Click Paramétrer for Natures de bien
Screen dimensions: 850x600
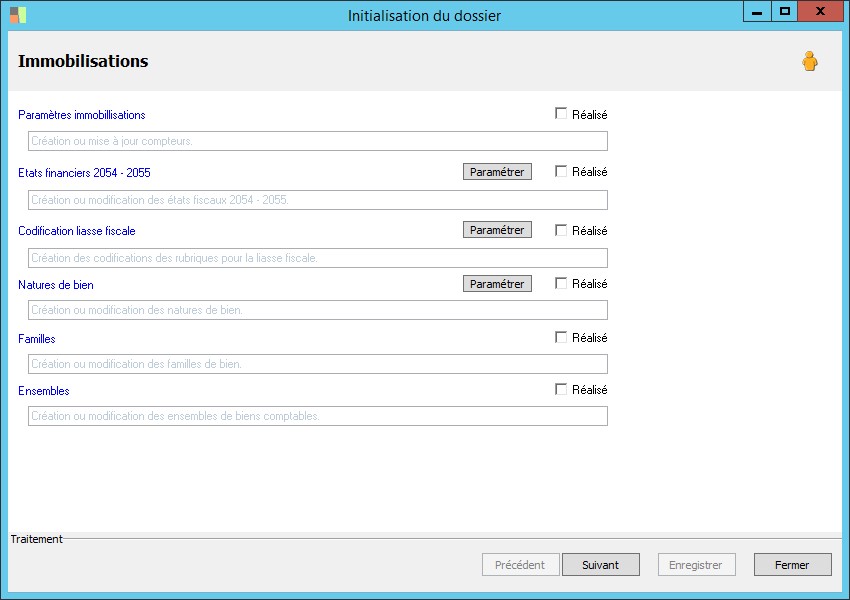click(497, 283)
